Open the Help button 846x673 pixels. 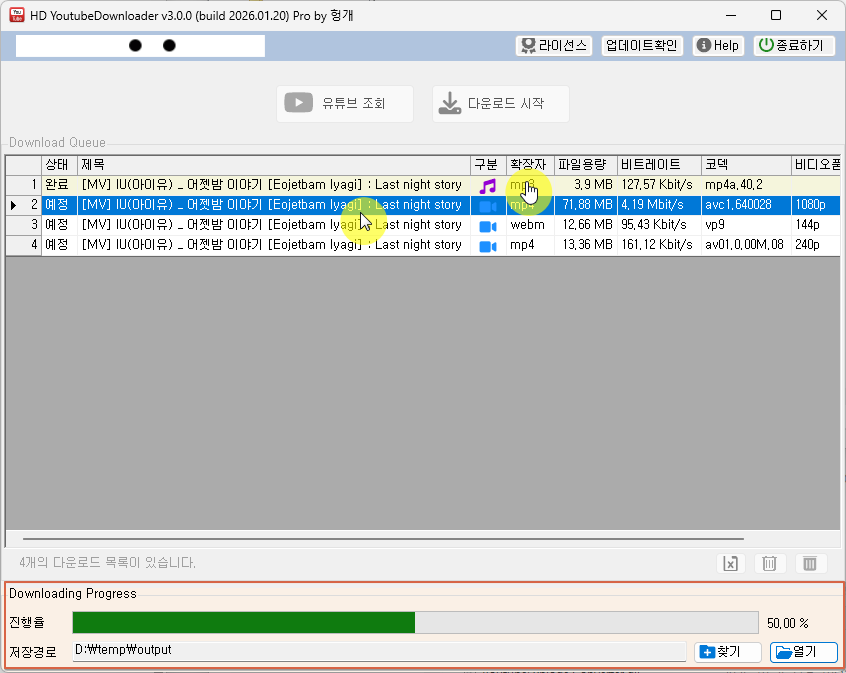(x=718, y=45)
